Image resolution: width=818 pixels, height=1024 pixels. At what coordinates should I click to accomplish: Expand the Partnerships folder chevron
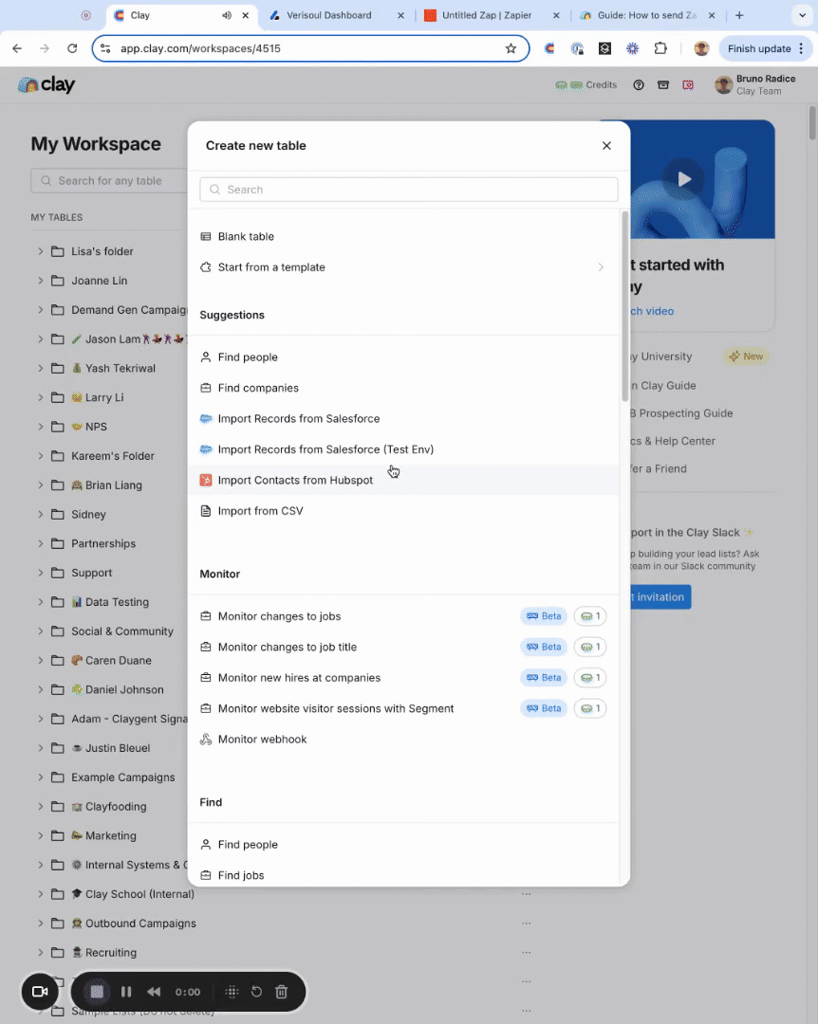[41, 544]
